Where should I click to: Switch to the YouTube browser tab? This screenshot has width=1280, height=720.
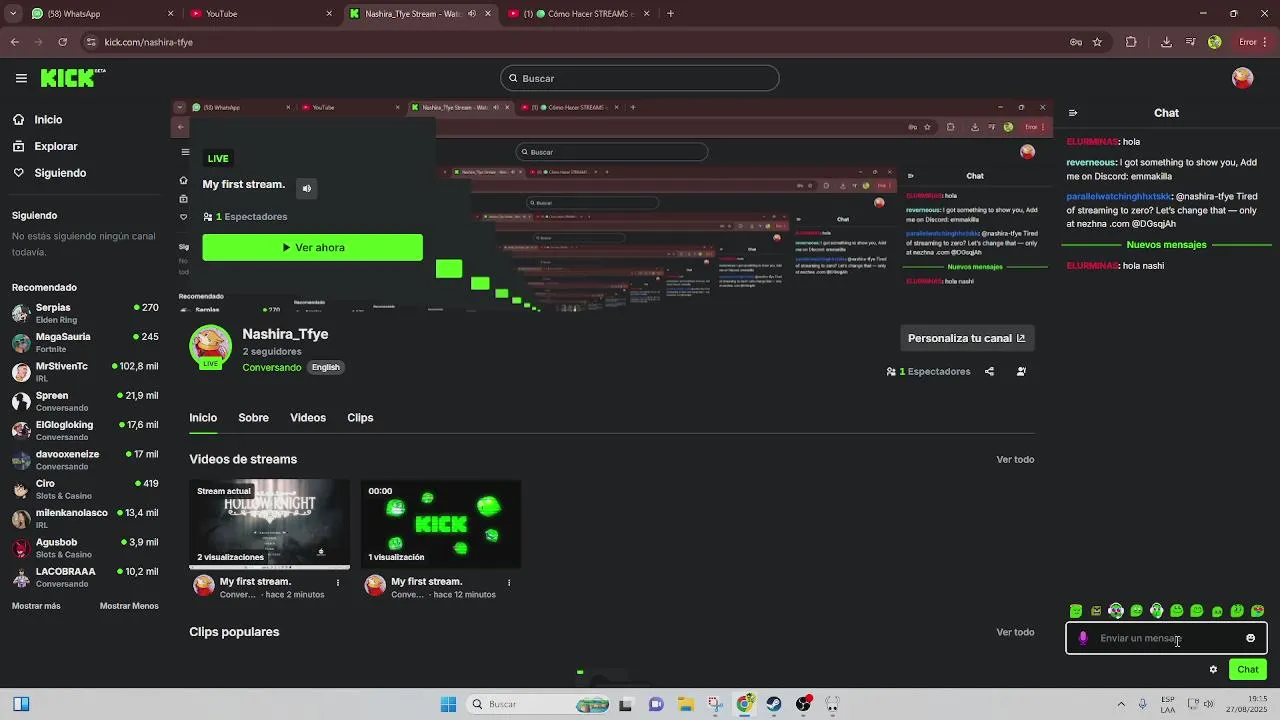(262, 14)
